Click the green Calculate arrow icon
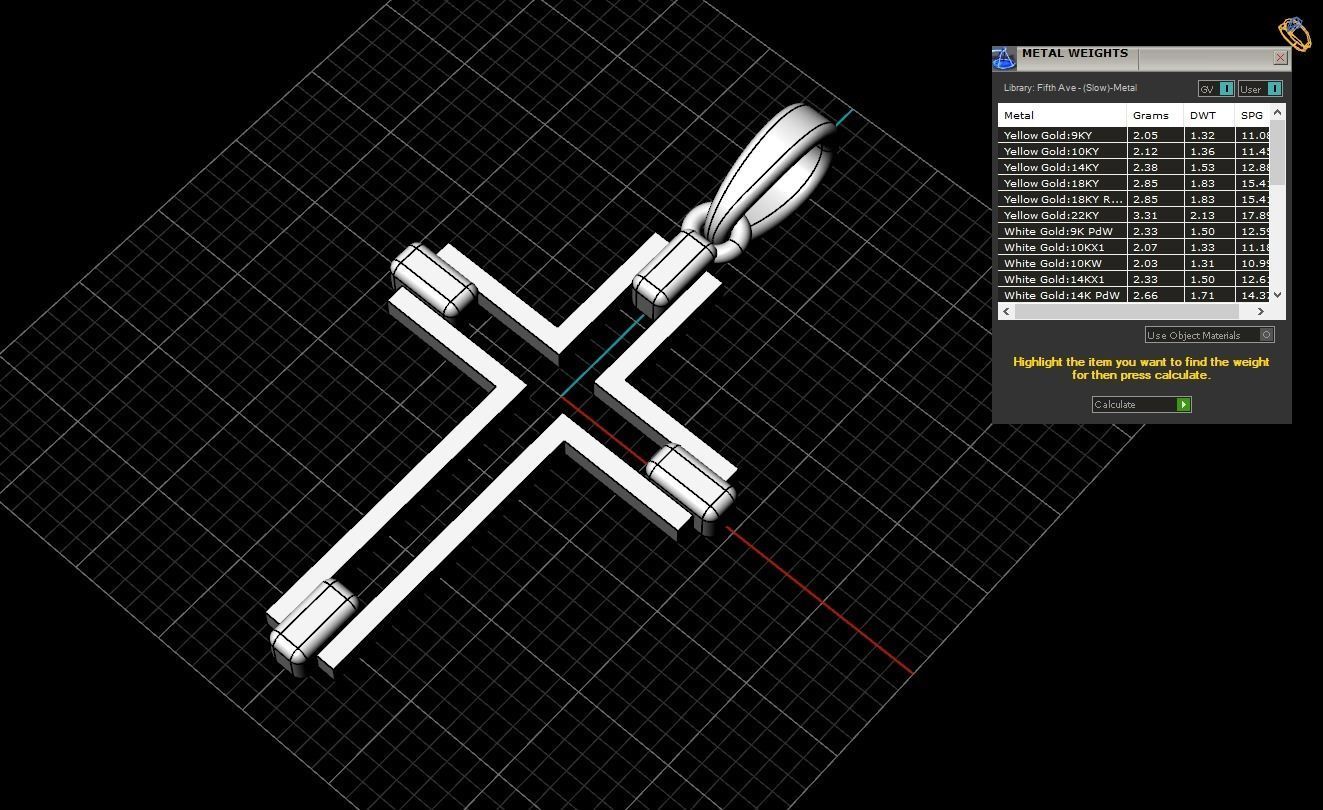 coord(1184,404)
